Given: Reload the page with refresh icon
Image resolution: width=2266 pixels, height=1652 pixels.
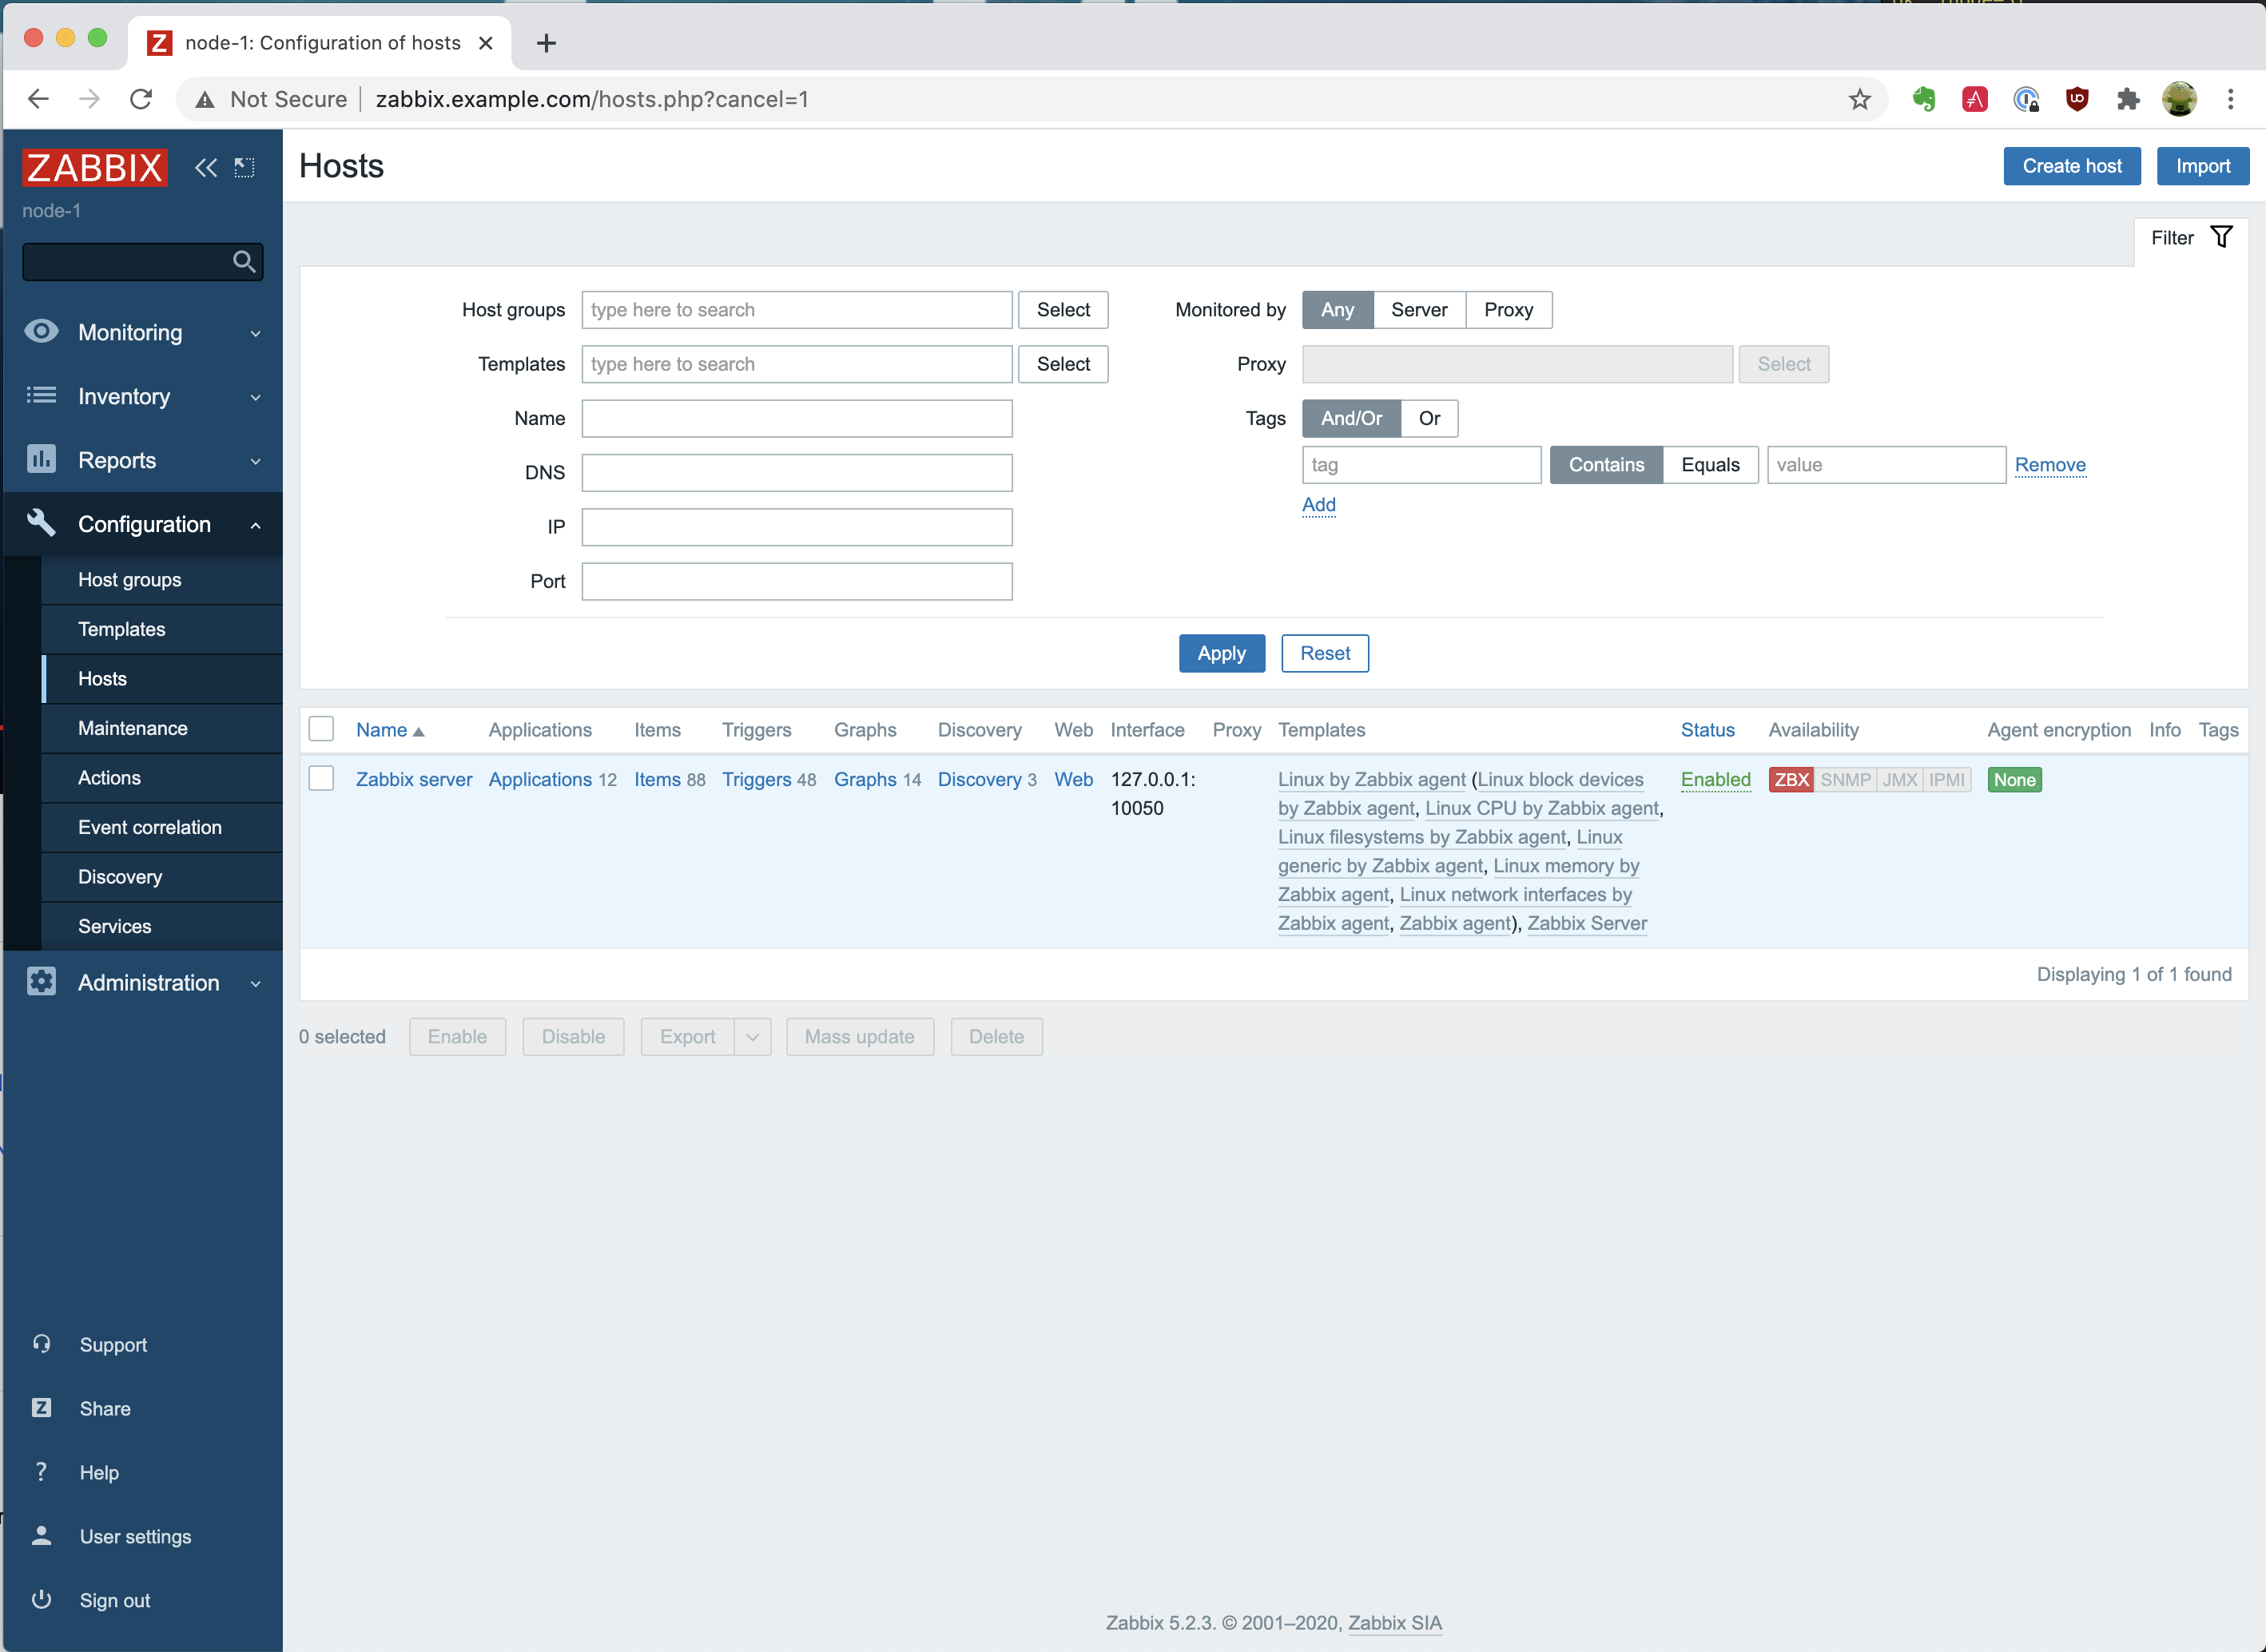Looking at the screenshot, I should (141, 99).
